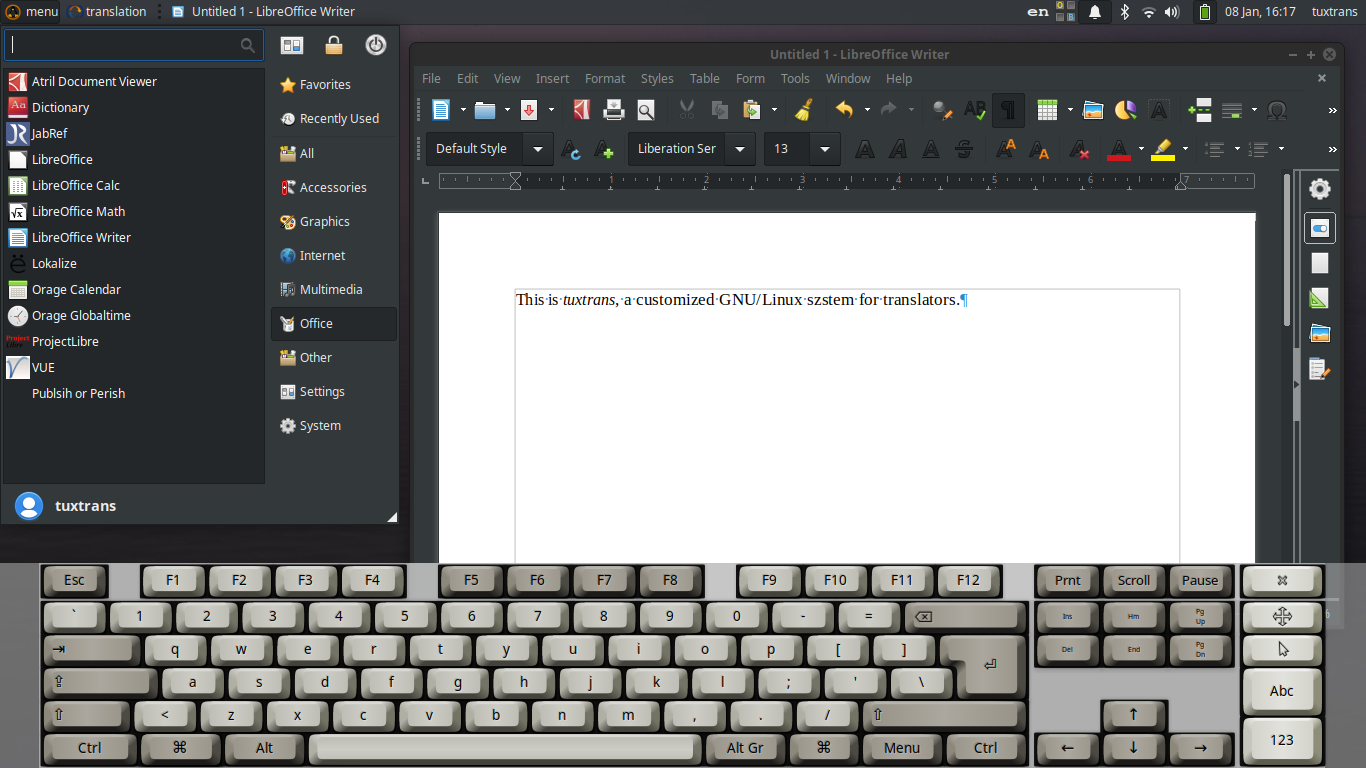Insert an image from the toolbar
Viewport: 1366px width, 768px height.
coord(1093,109)
